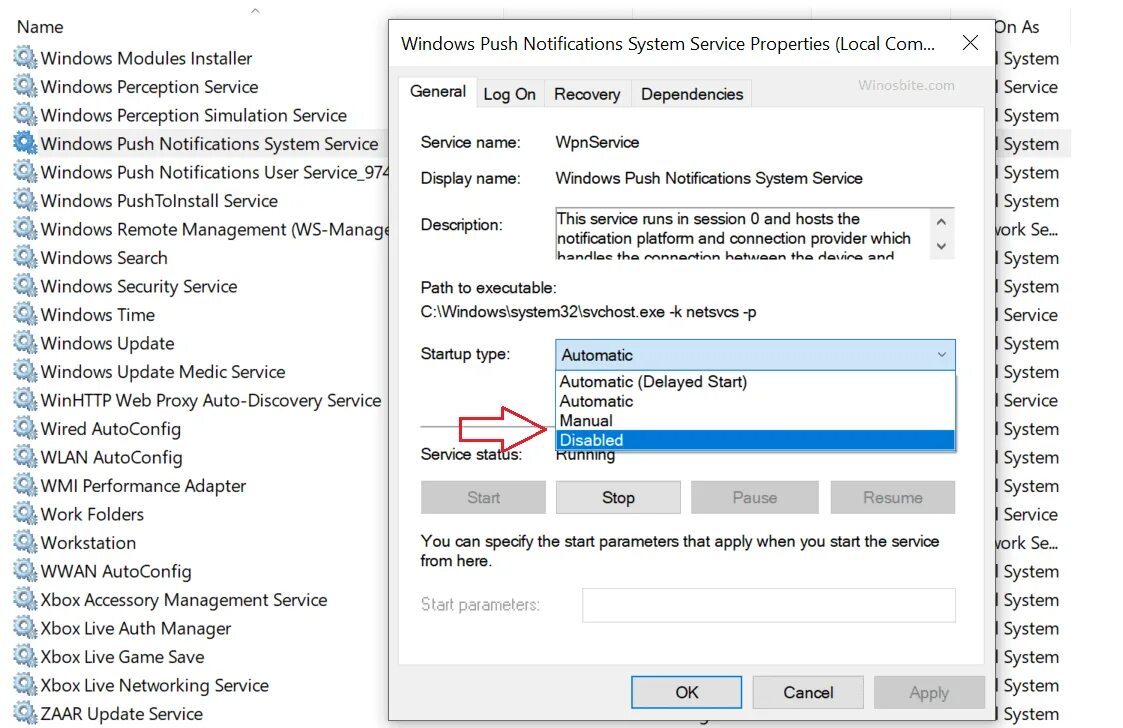Click gear icon of Windows Perception Simulation Service
Viewport: 1123px width, 728px height.
(25, 115)
